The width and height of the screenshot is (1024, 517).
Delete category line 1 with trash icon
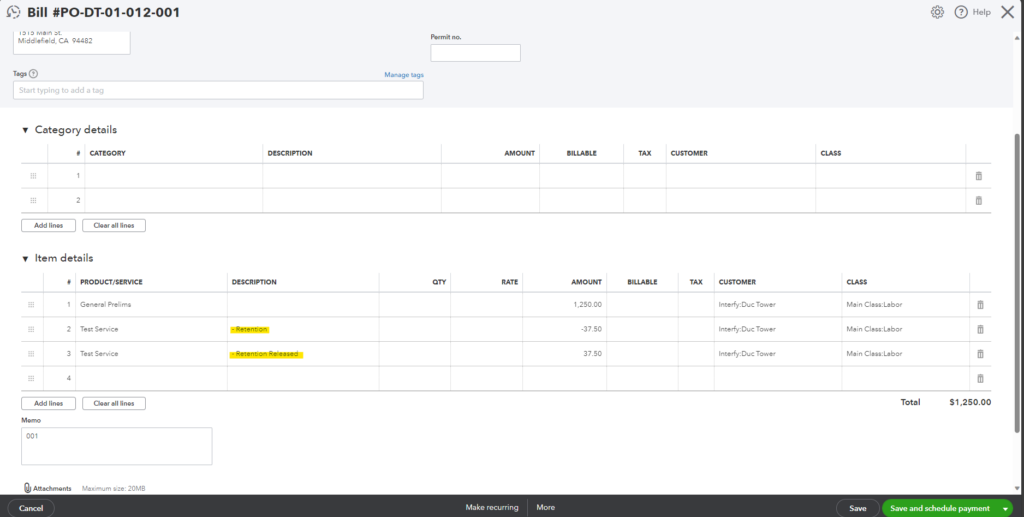point(979,176)
